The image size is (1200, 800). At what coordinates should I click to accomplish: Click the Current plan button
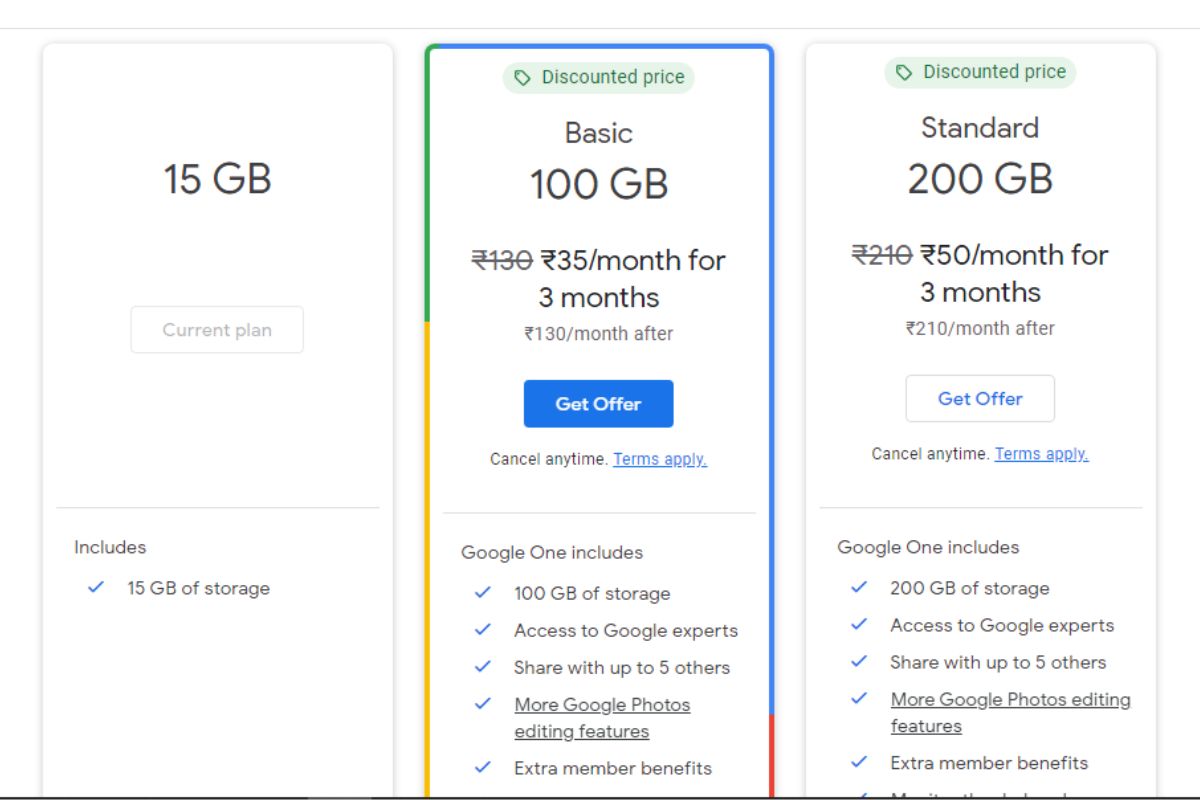[216, 329]
